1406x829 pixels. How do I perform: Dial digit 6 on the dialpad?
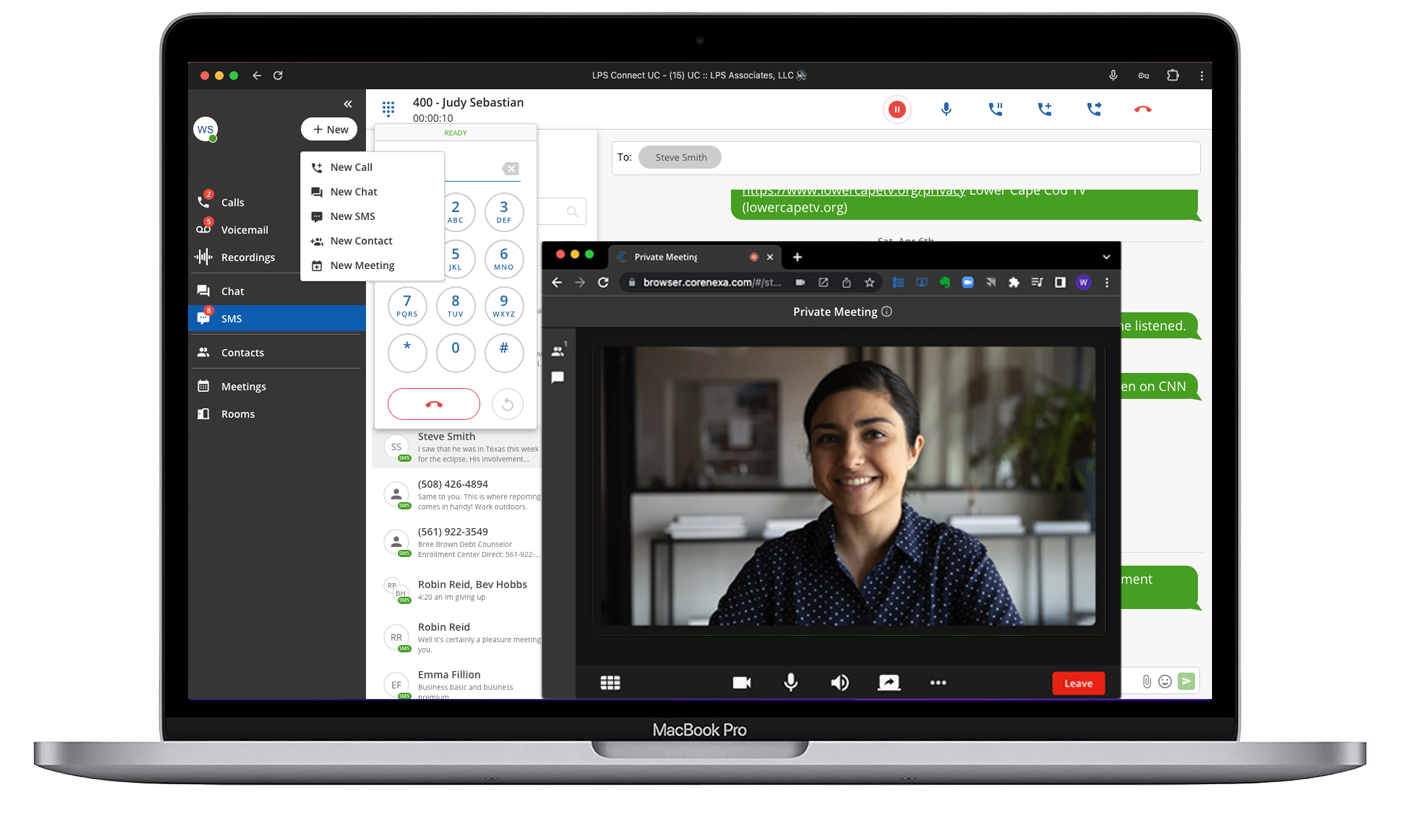504,259
